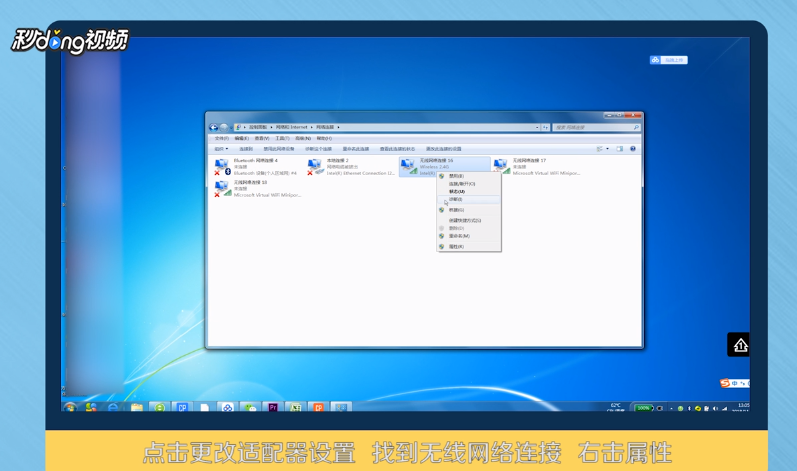
Task: Click the 网络和 Internet breadcrumb segment
Action: [291, 127]
